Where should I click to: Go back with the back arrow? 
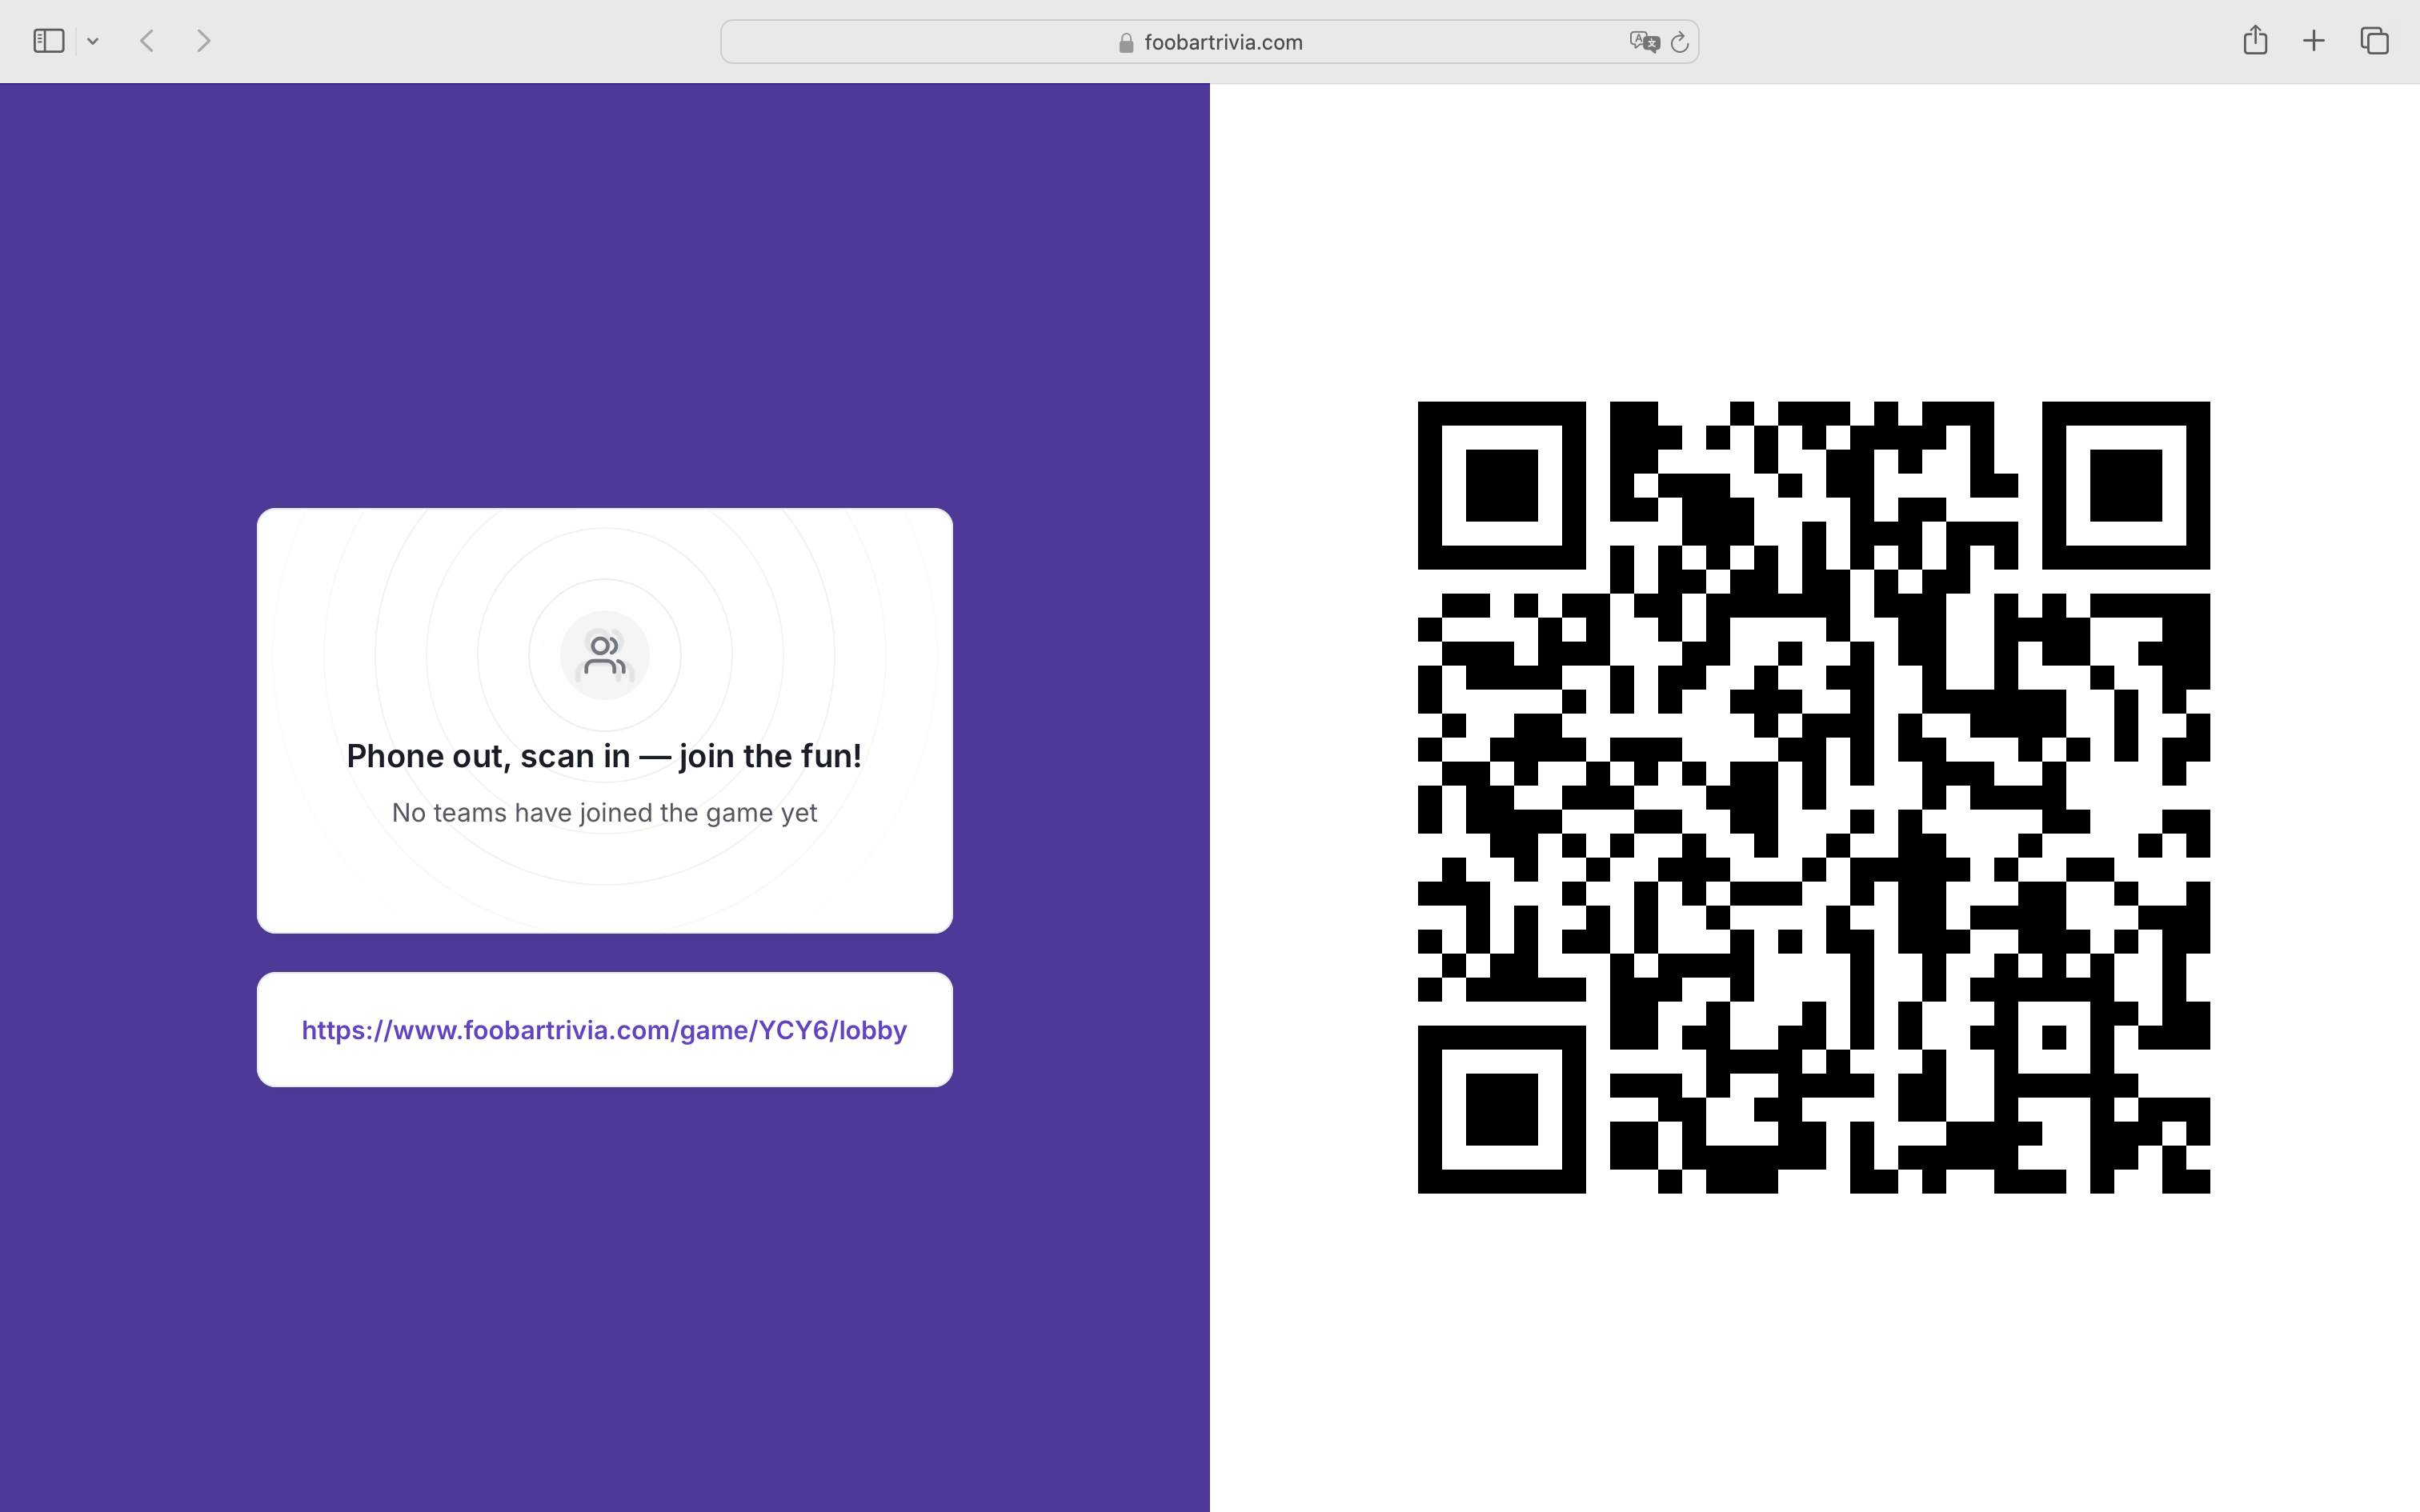tap(148, 41)
